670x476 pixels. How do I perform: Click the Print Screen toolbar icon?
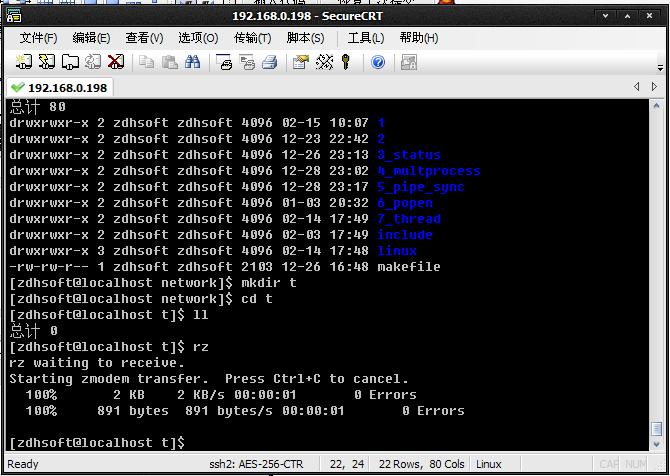pyautogui.click(x=224, y=62)
